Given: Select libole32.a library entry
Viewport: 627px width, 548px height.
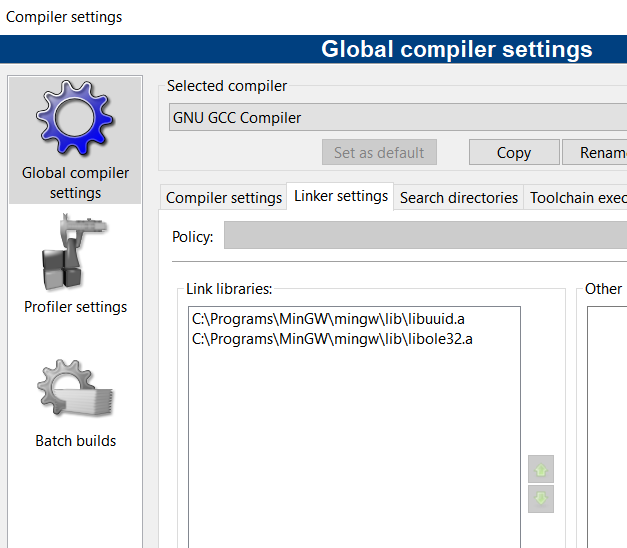Looking at the screenshot, I should tap(354, 339).
